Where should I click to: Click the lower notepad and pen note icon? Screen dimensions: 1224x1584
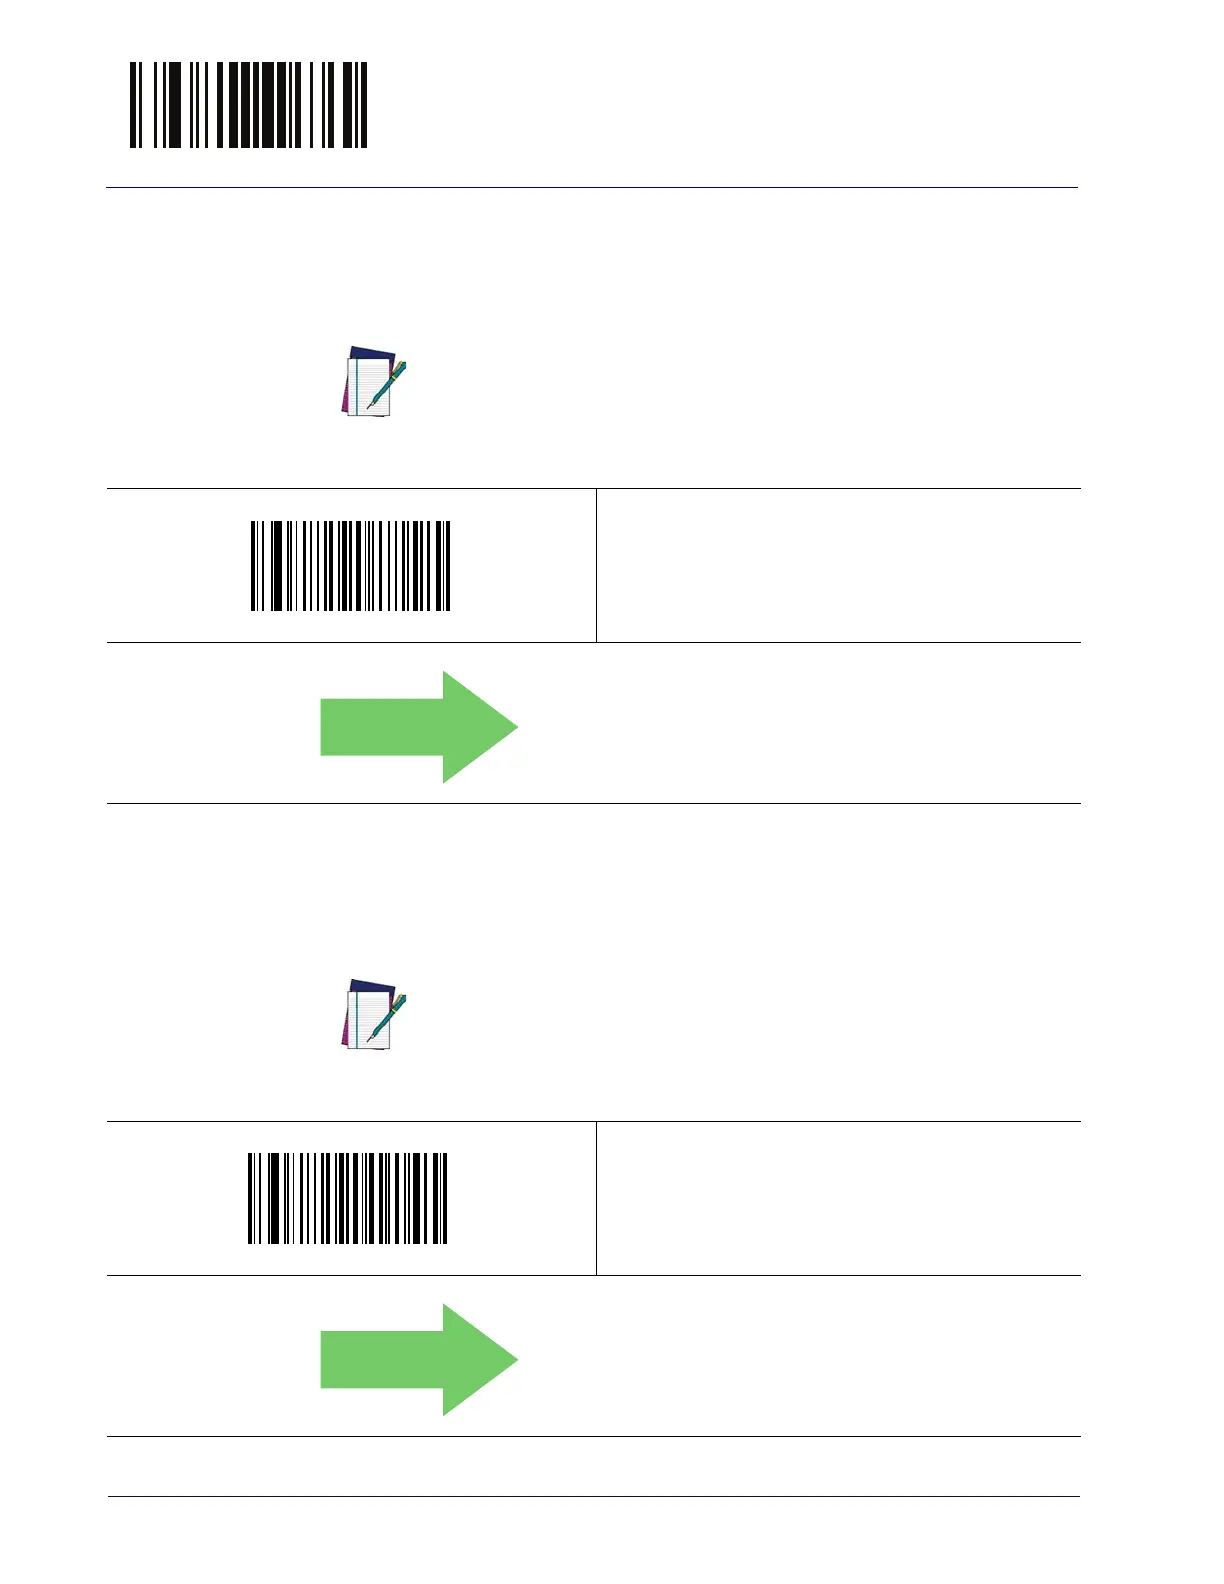click(374, 1014)
